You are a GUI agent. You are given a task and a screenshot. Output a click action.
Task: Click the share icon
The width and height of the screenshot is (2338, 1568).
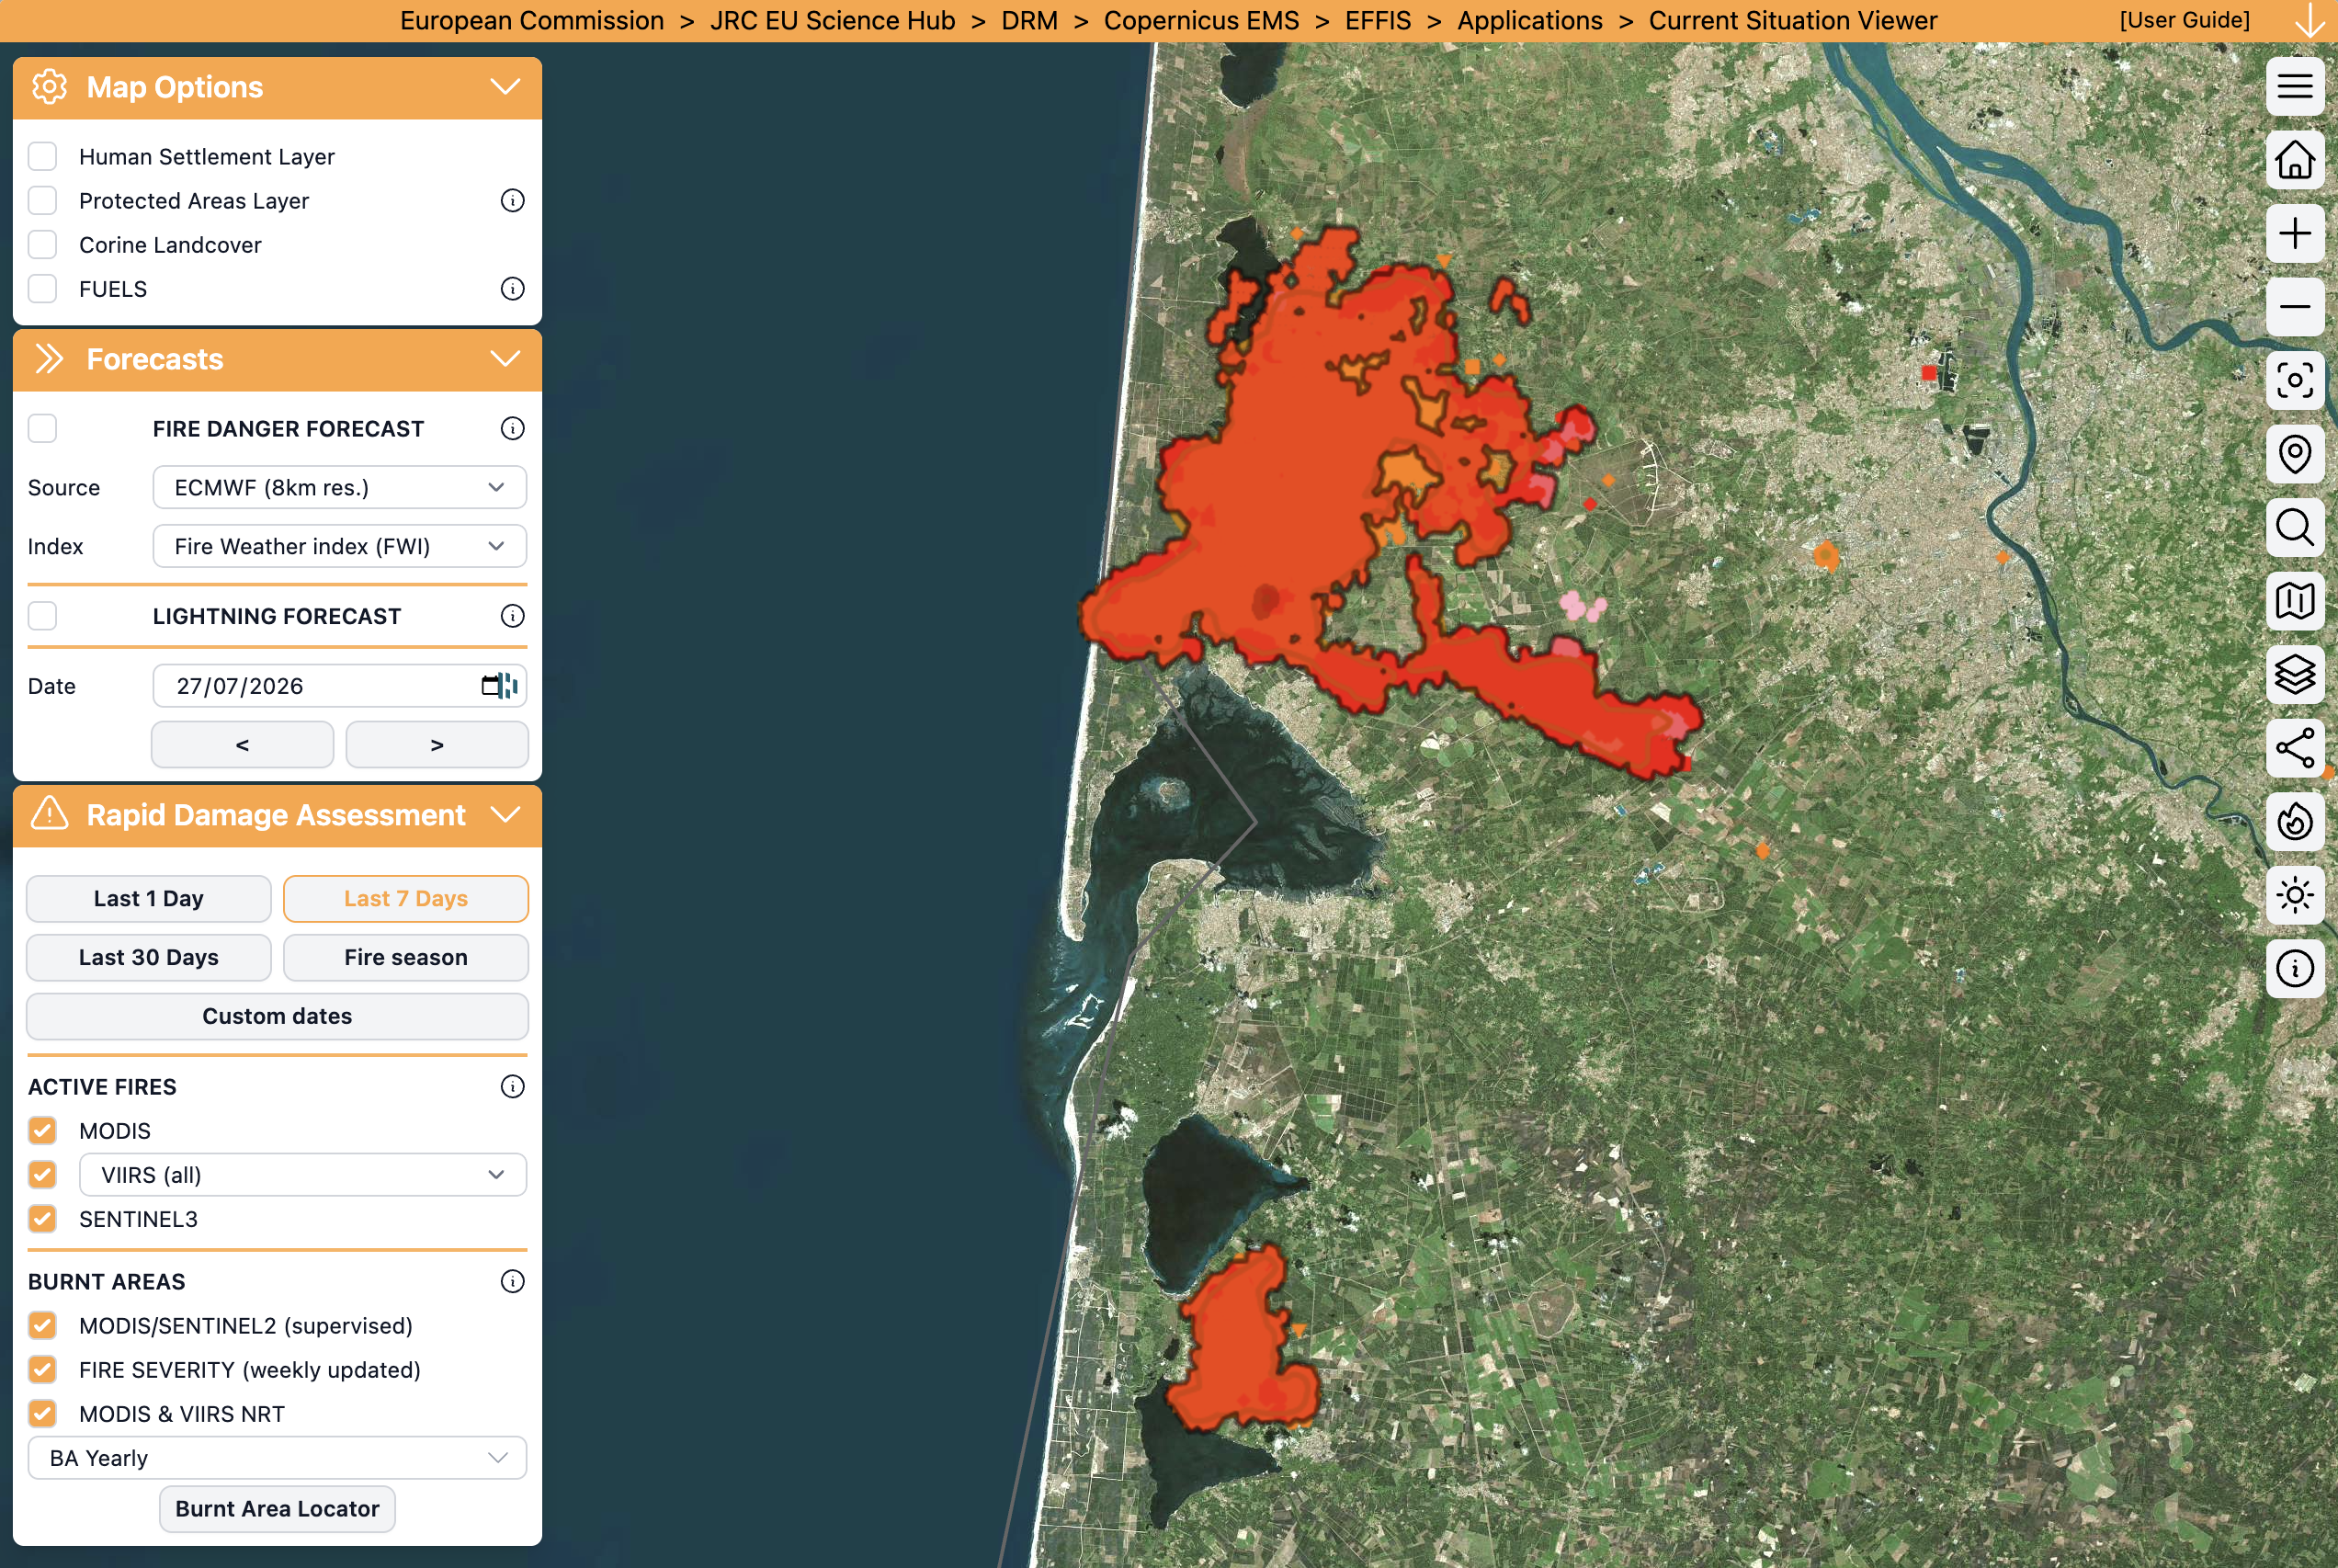tap(2294, 748)
